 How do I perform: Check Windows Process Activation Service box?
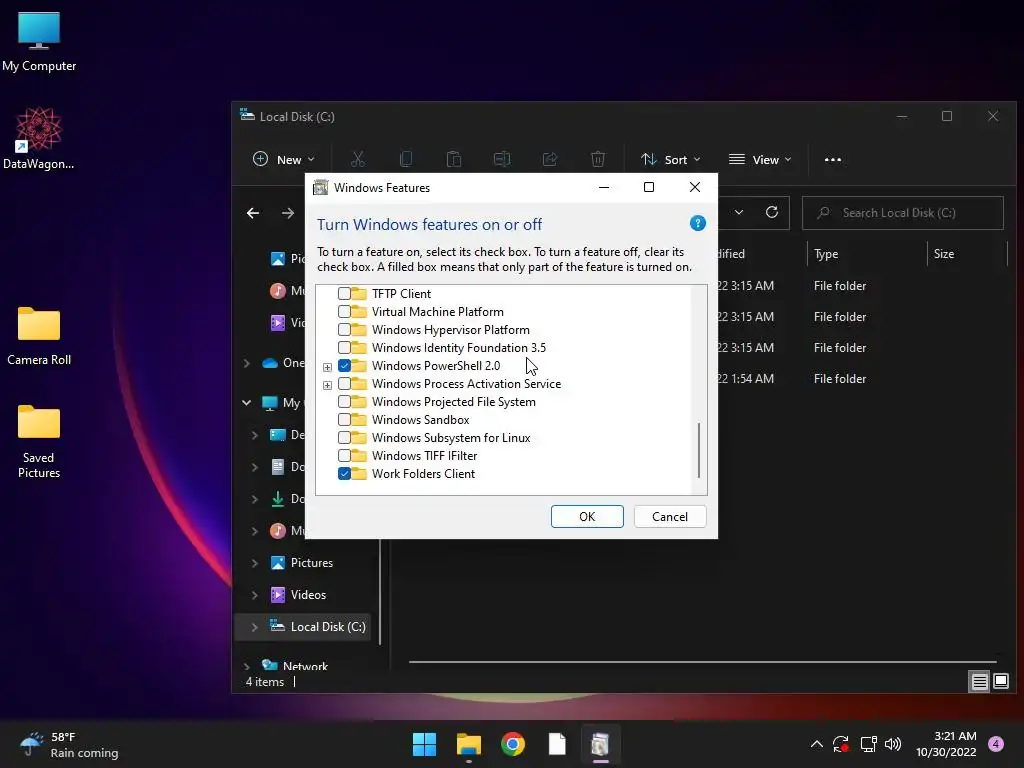pos(344,384)
